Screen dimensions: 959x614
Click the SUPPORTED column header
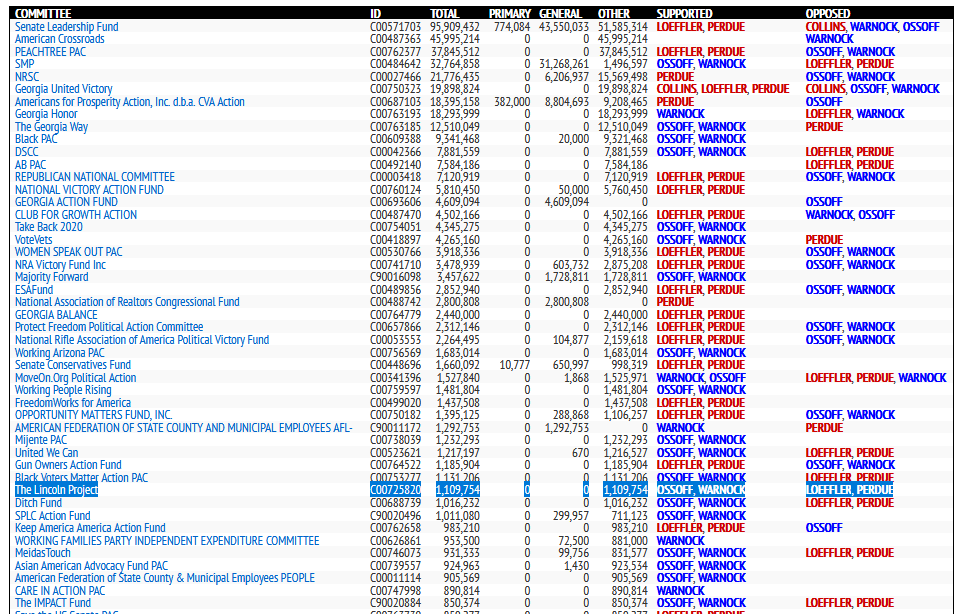click(x=684, y=13)
